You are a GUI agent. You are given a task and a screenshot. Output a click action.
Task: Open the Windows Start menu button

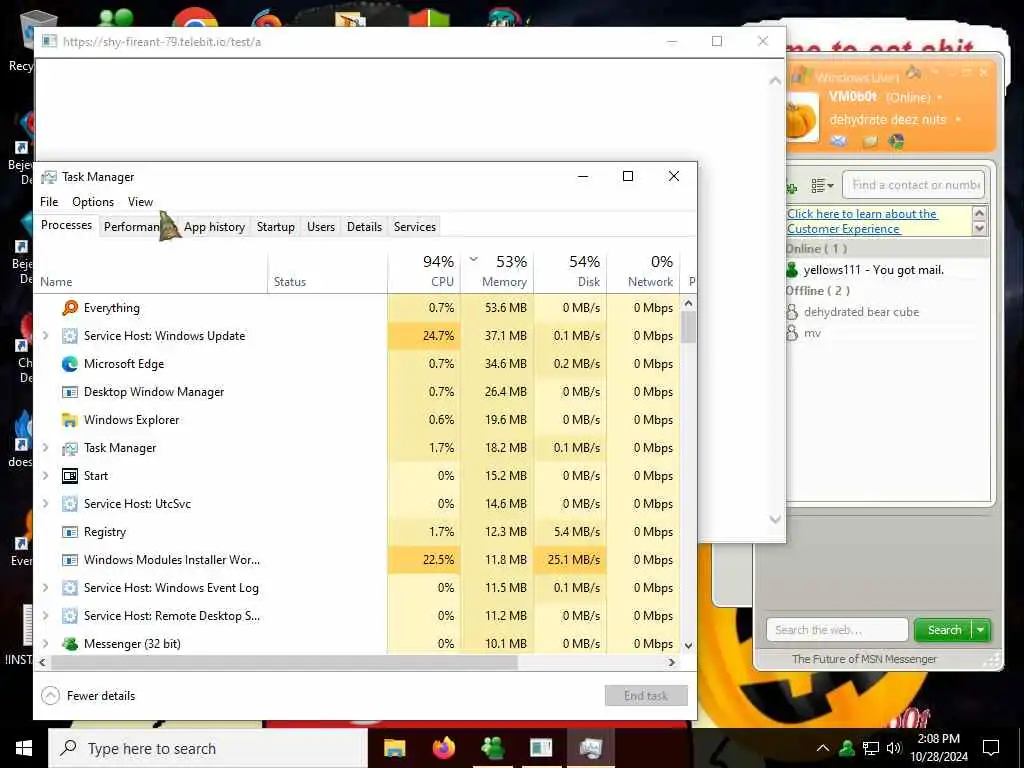pyautogui.click(x=24, y=748)
